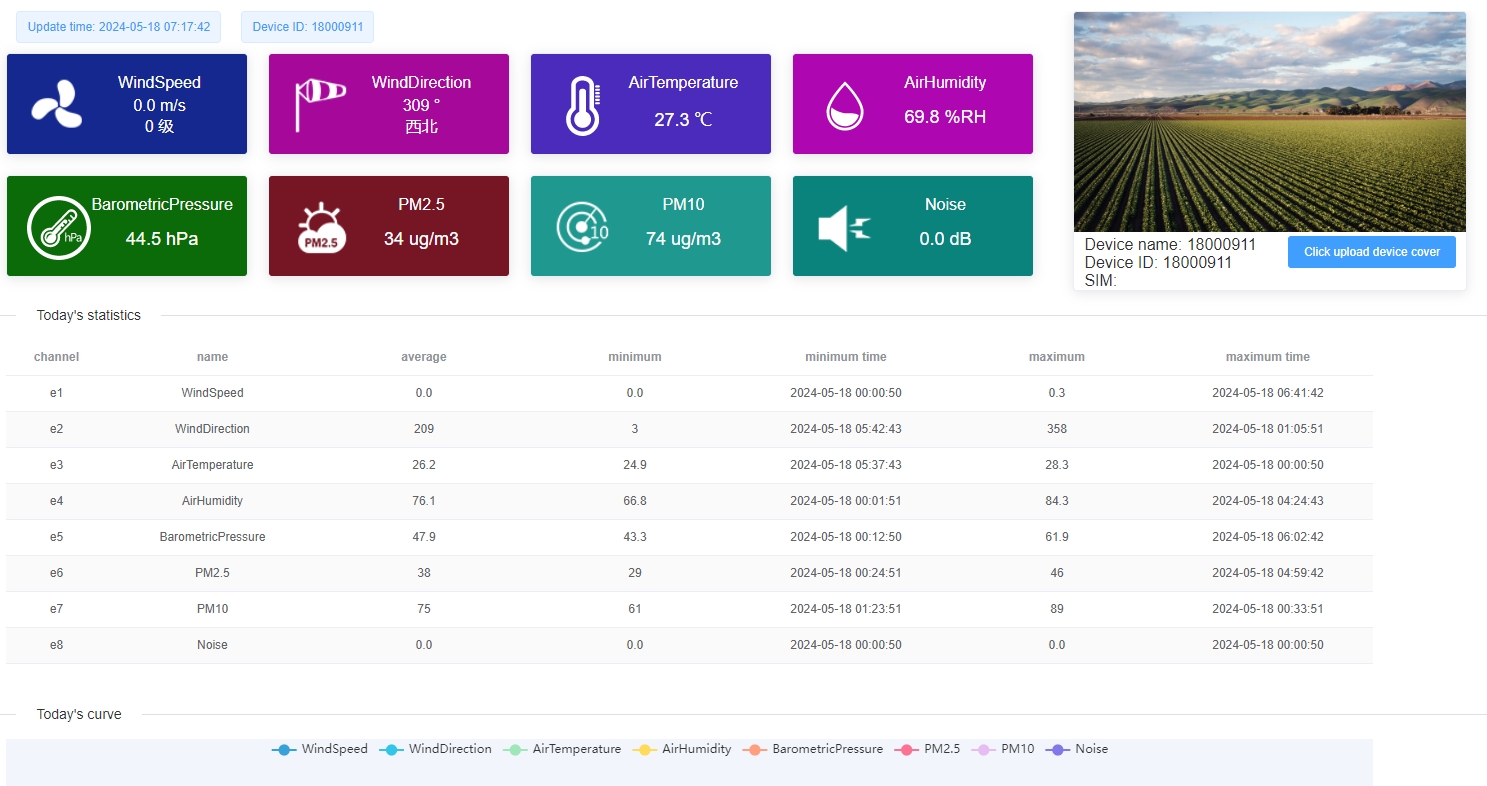Click the AirHumidity water drop icon
This screenshot has width=1487, height=786.
coord(844,105)
